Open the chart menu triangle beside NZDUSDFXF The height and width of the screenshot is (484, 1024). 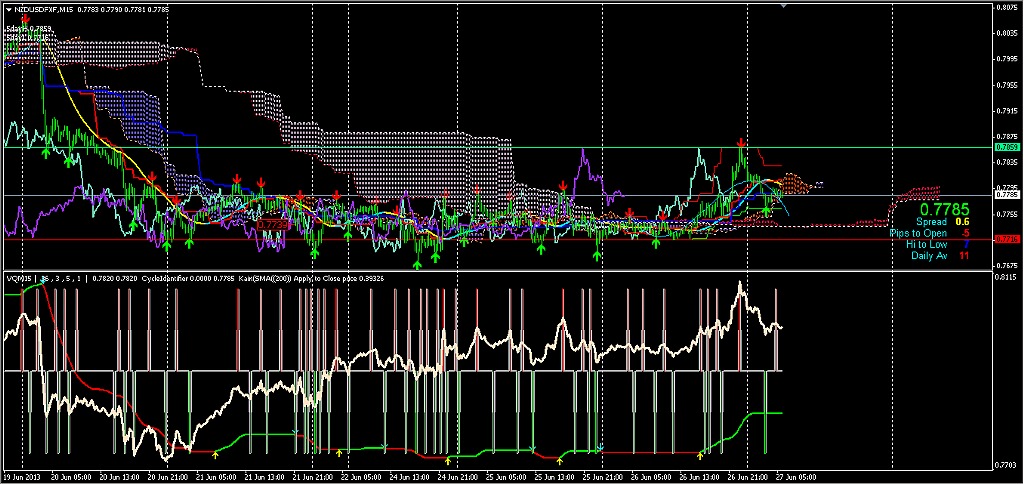point(8,9)
